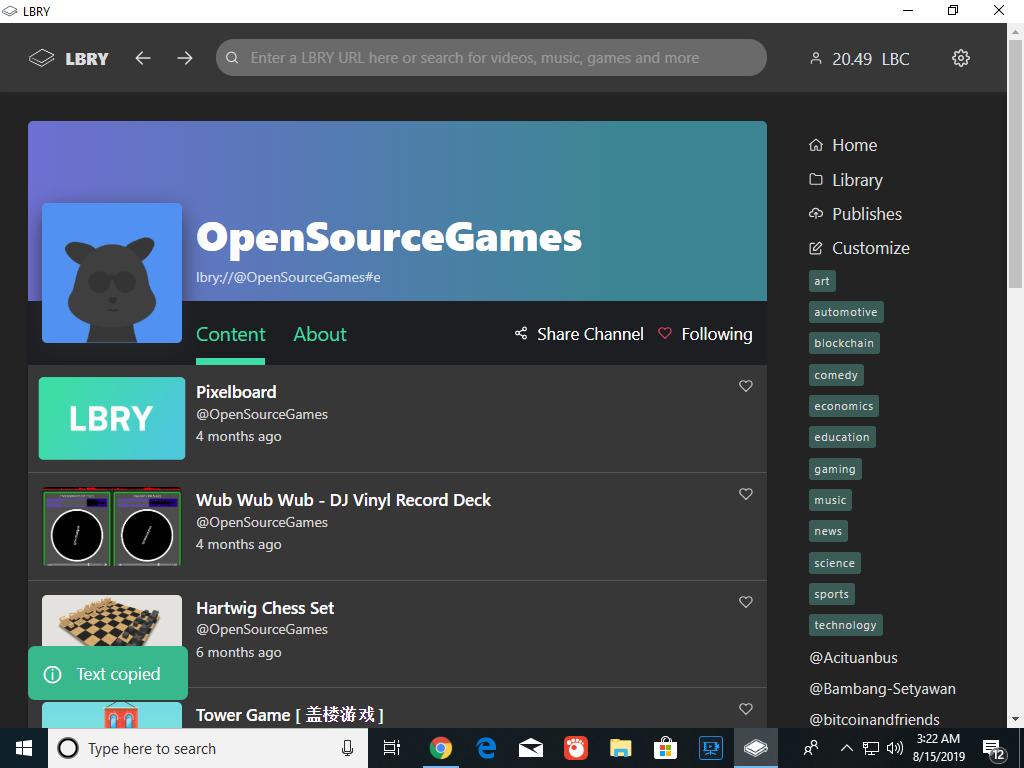The width and height of the screenshot is (1024, 768).
Task: Open the @Acituanbus channel
Action: coord(854,658)
